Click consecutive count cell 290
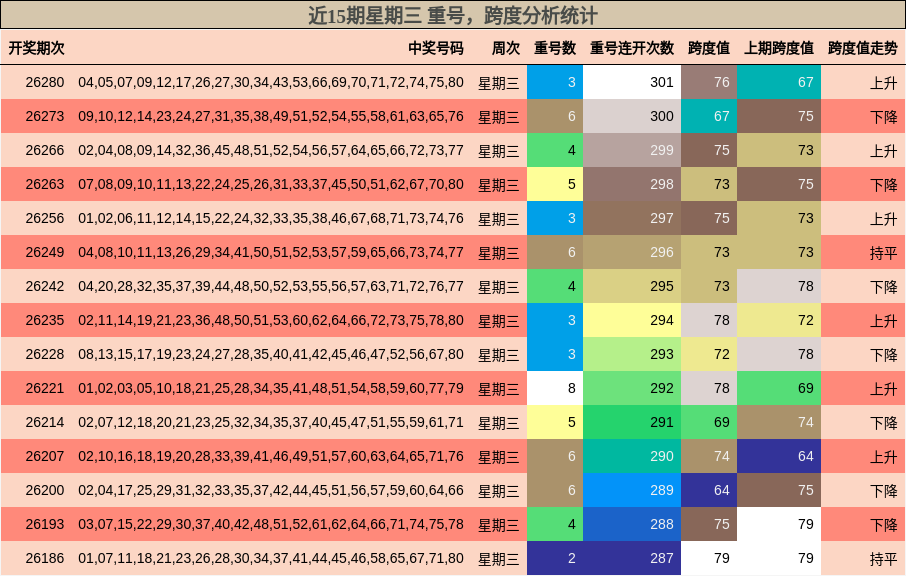 tap(632, 456)
